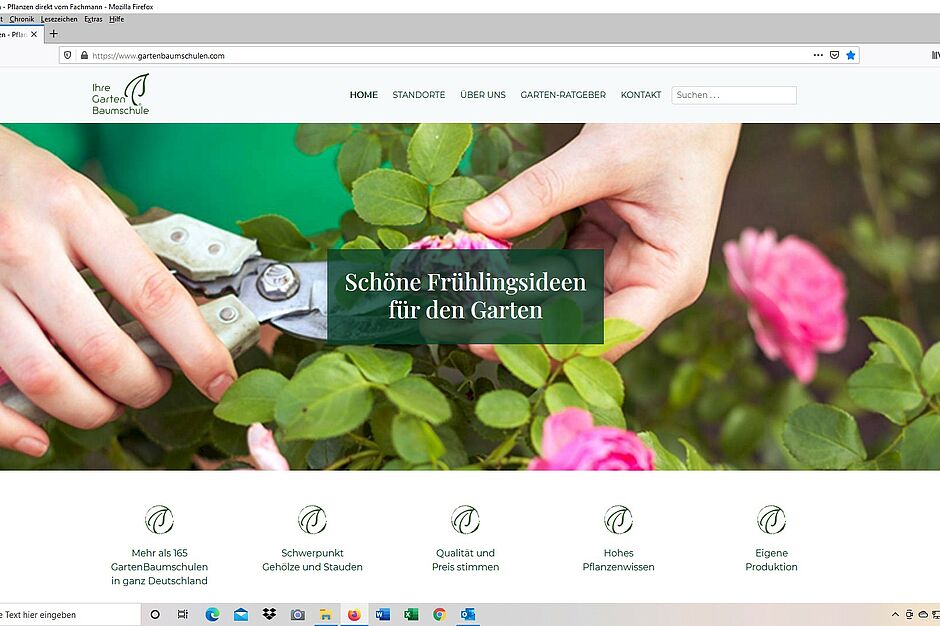Open Microsoft Edge from the taskbar
The height and width of the screenshot is (626, 940).
212,614
